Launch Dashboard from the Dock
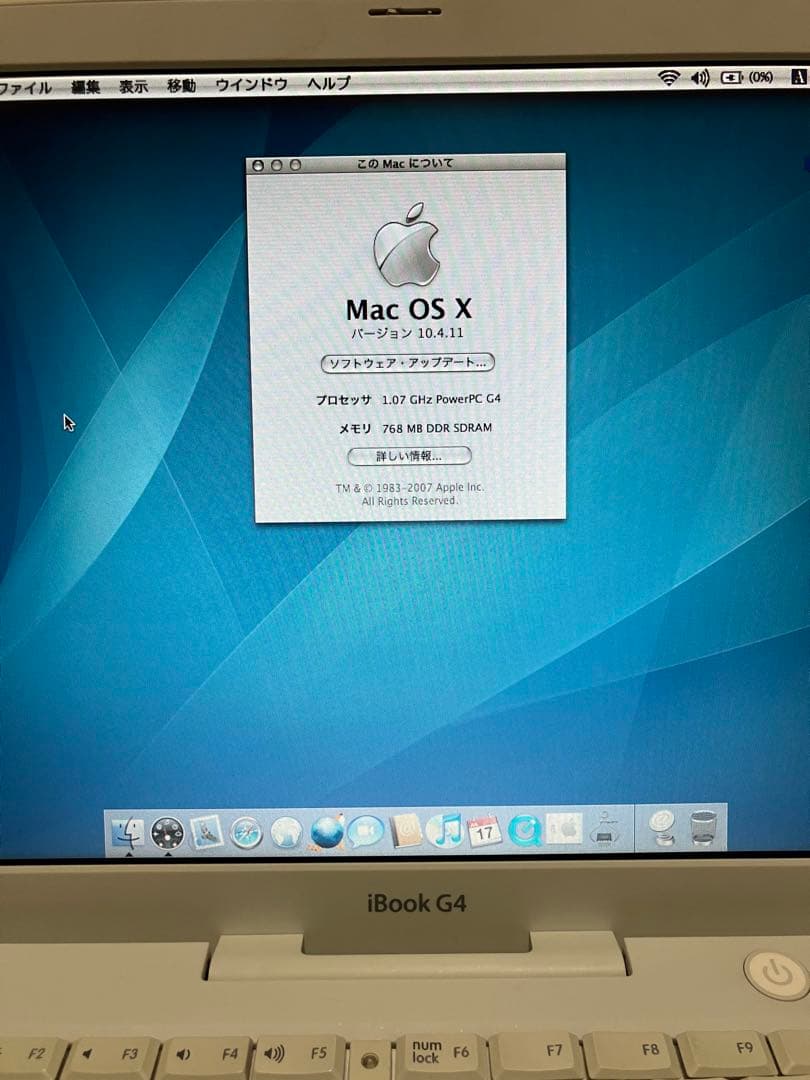 pos(167,833)
